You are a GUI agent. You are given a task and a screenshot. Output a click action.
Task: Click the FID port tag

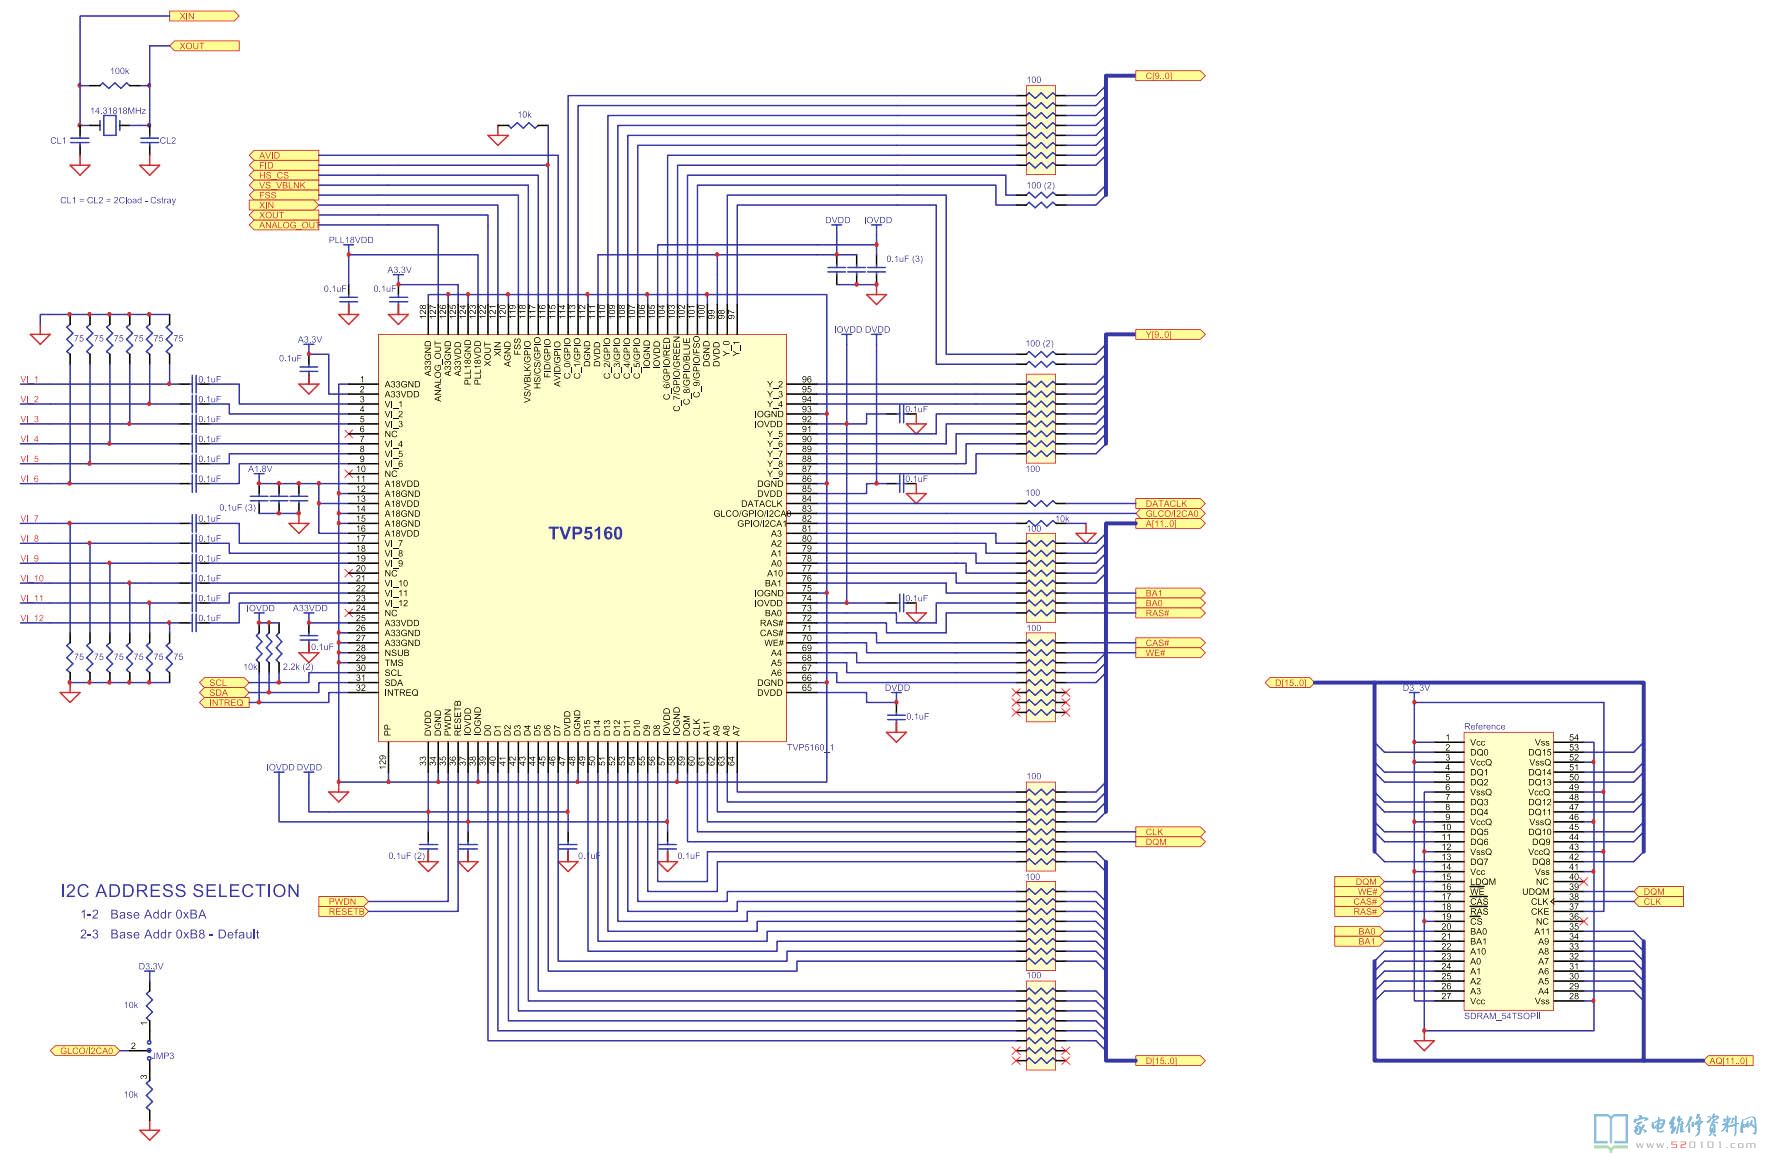click(x=284, y=165)
